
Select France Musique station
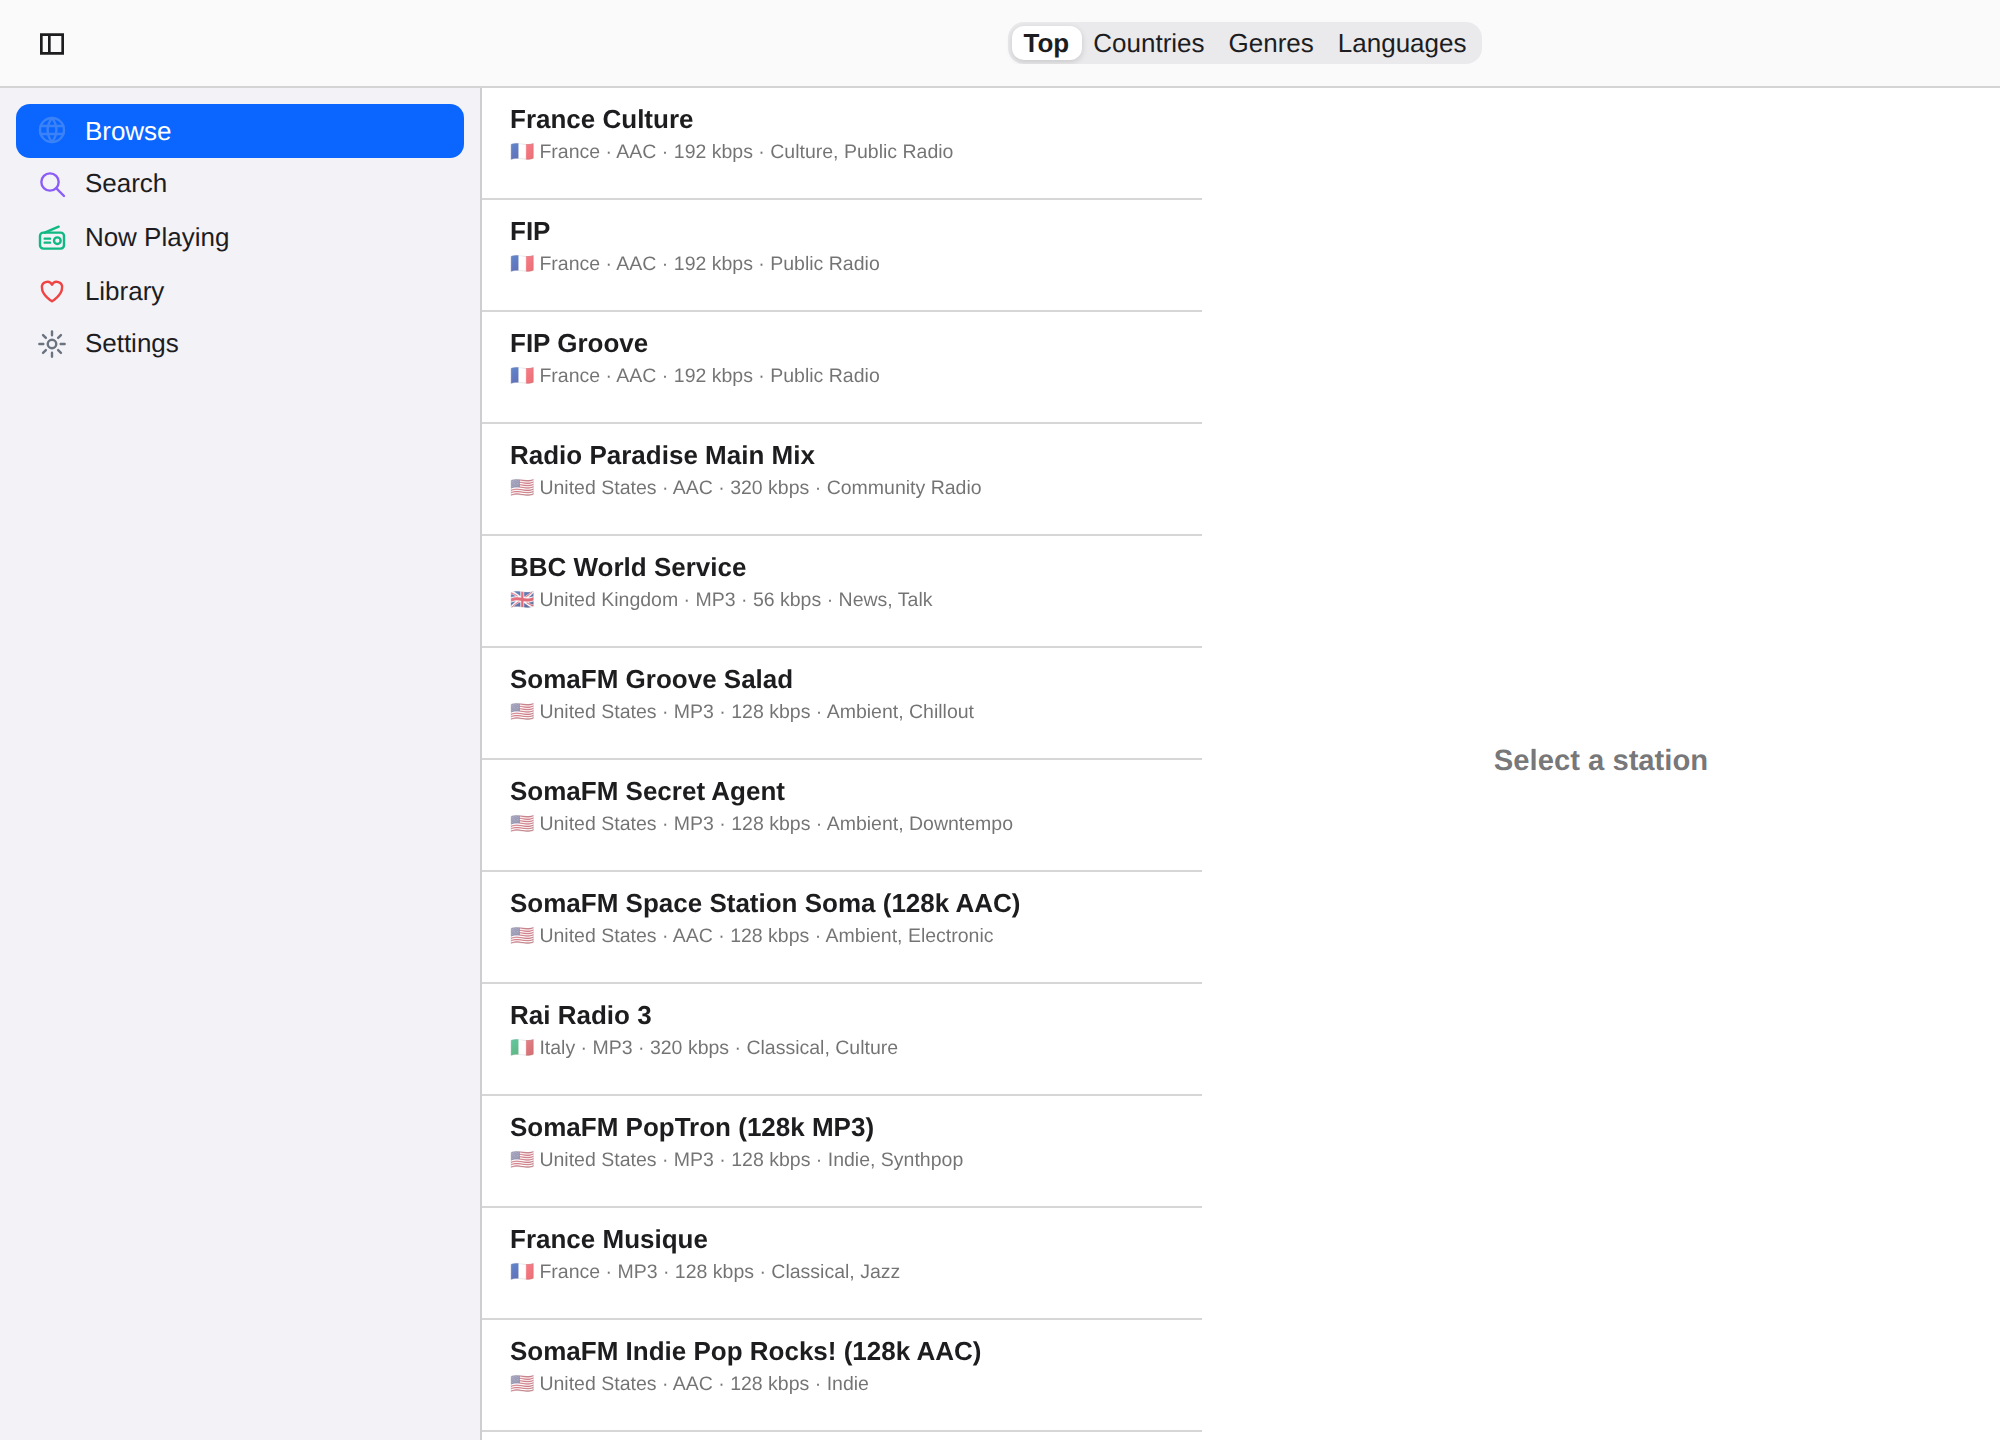pos(842,1263)
